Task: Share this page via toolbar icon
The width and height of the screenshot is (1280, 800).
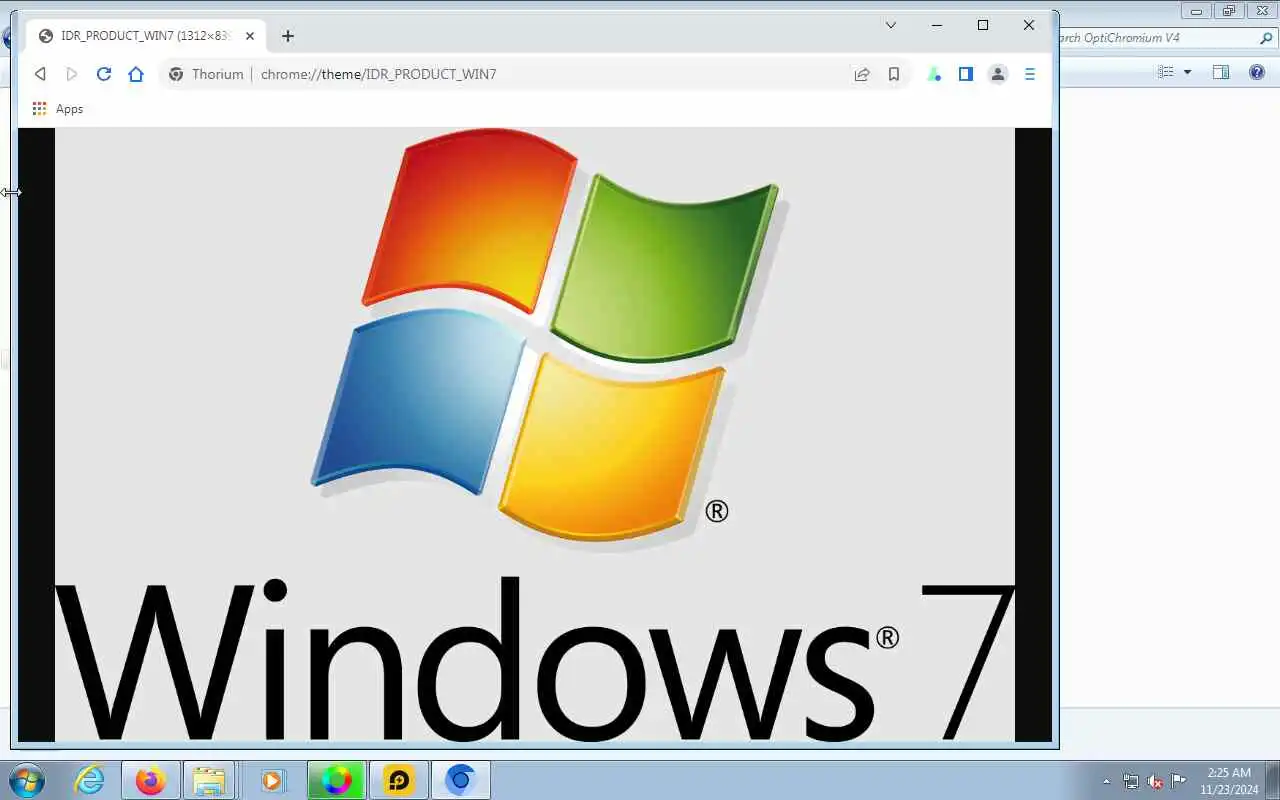Action: point(861,74)
